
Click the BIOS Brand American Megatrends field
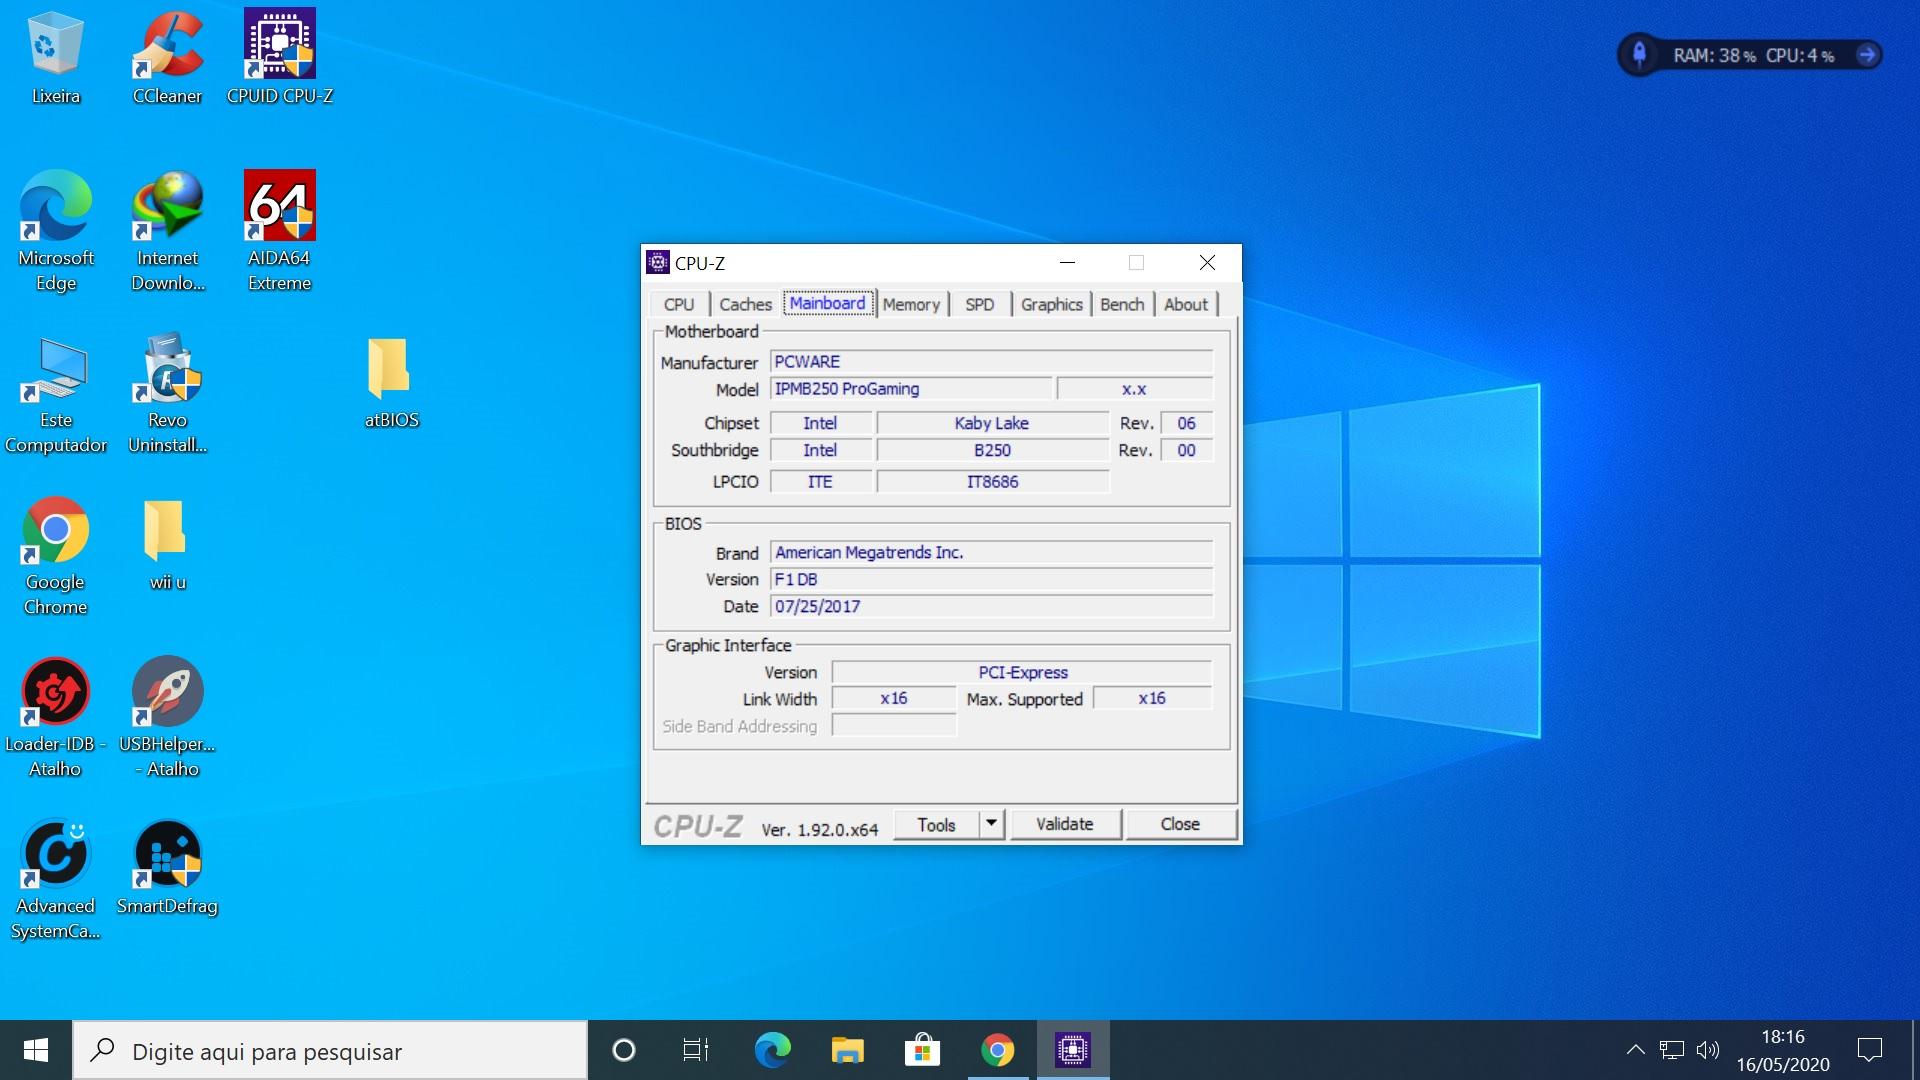[x=992, y=553]
